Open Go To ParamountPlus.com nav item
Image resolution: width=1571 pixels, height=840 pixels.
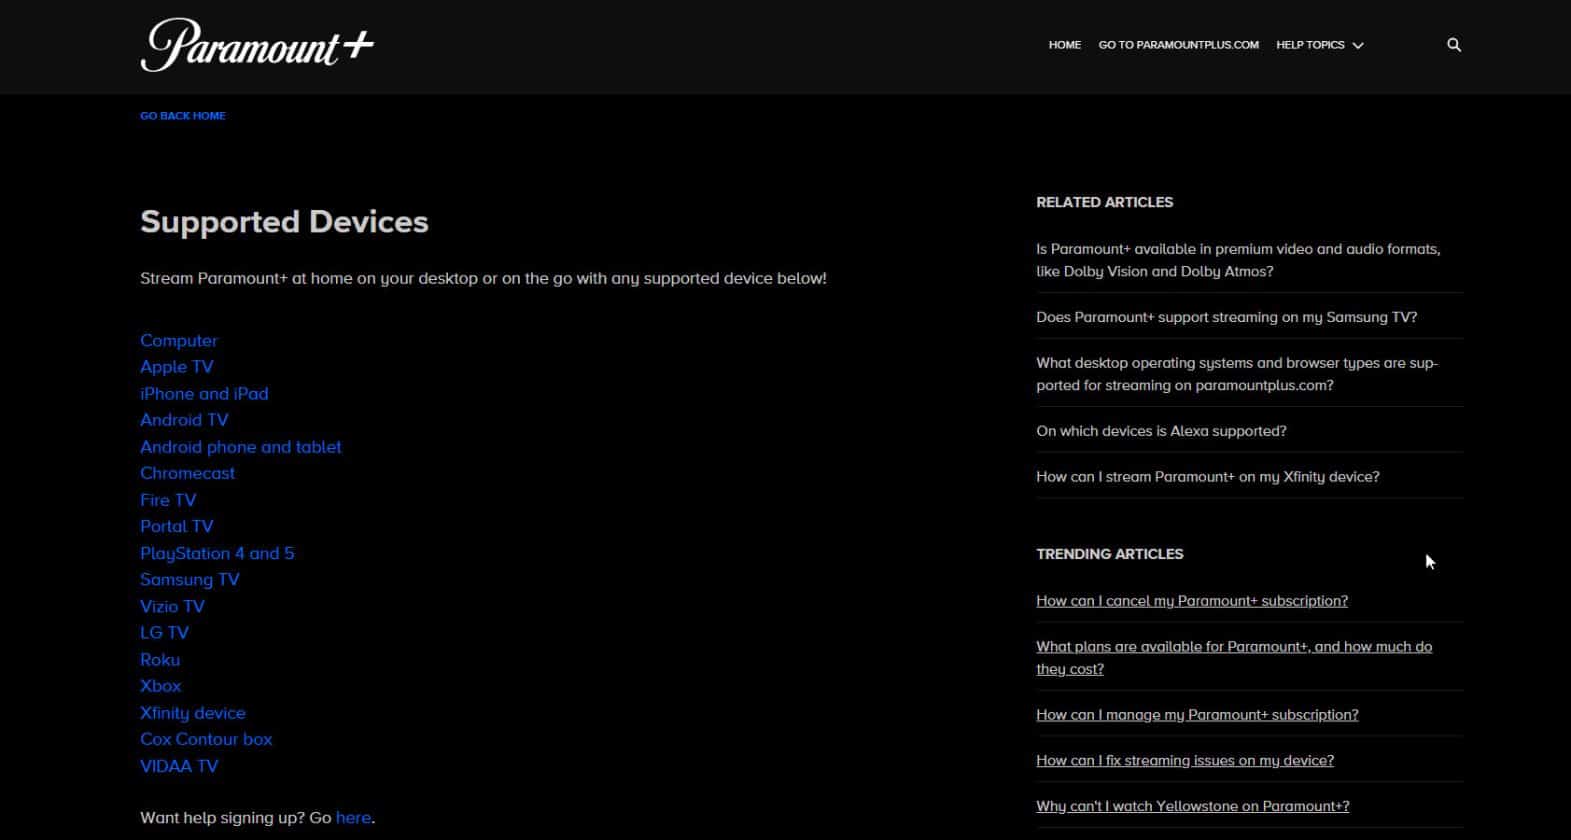(x=1178, y=45)
